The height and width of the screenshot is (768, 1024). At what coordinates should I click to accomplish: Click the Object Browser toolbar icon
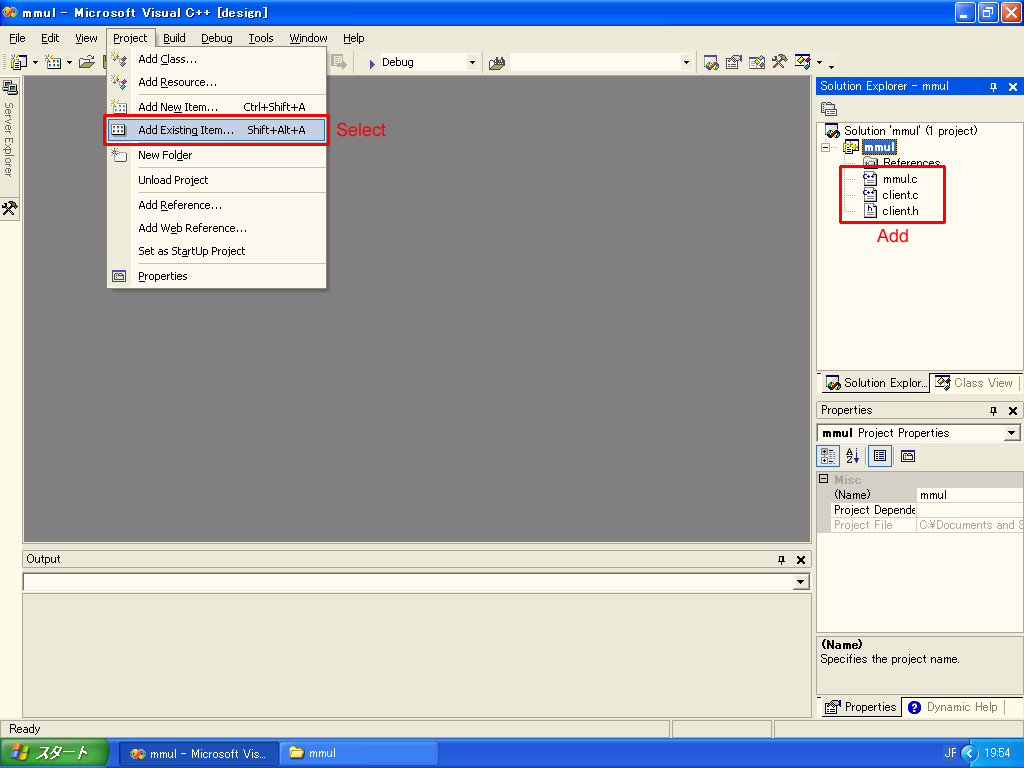(756, 63)
